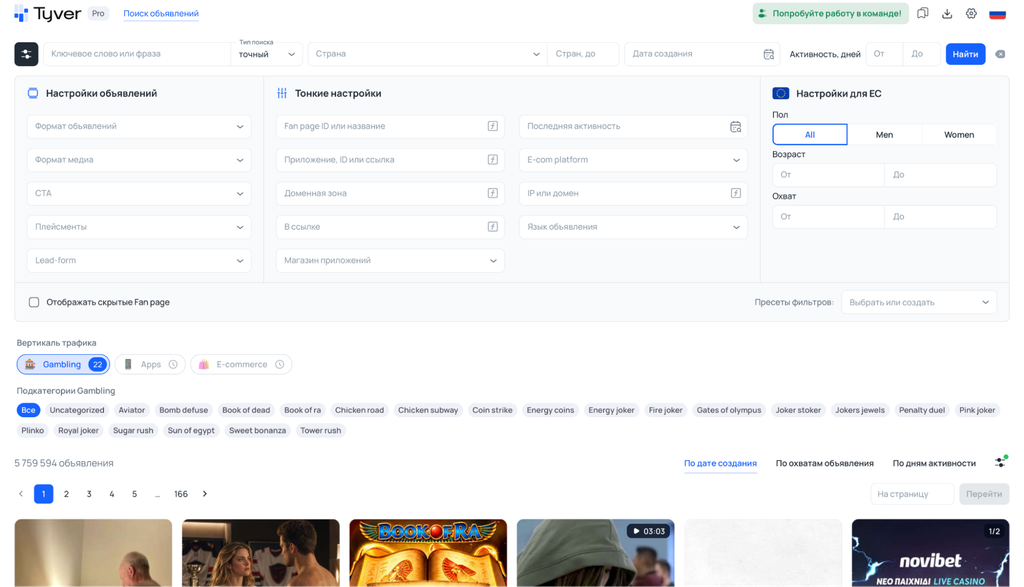The image size is (1024, 587).
Task: Click the keyword search field
Action: (x=136, y=54)
